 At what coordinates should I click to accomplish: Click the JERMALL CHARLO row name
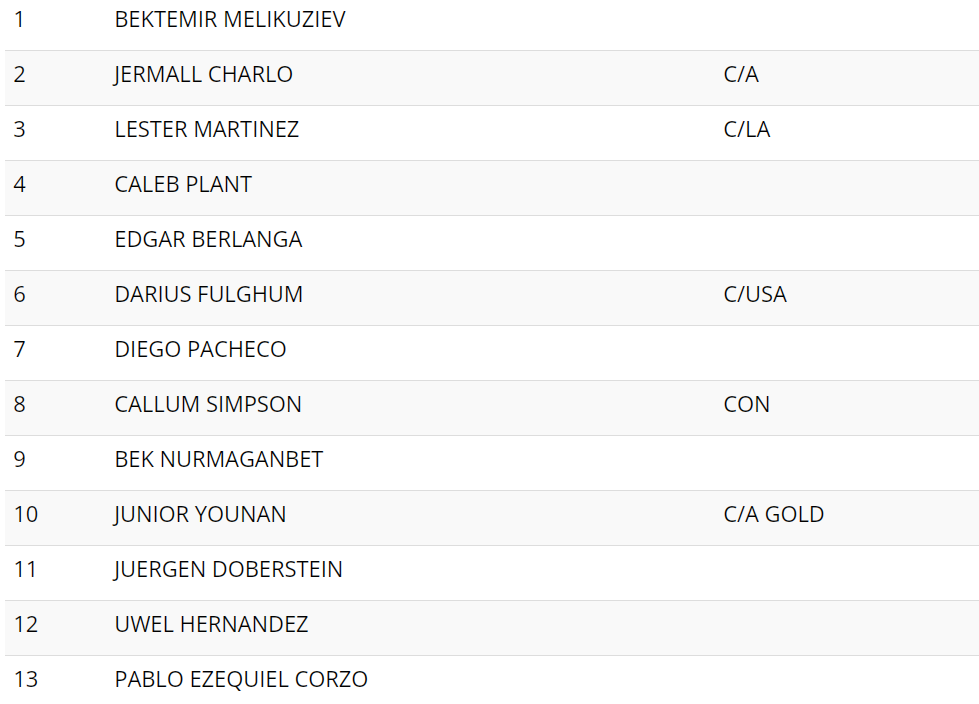[203, 74]
